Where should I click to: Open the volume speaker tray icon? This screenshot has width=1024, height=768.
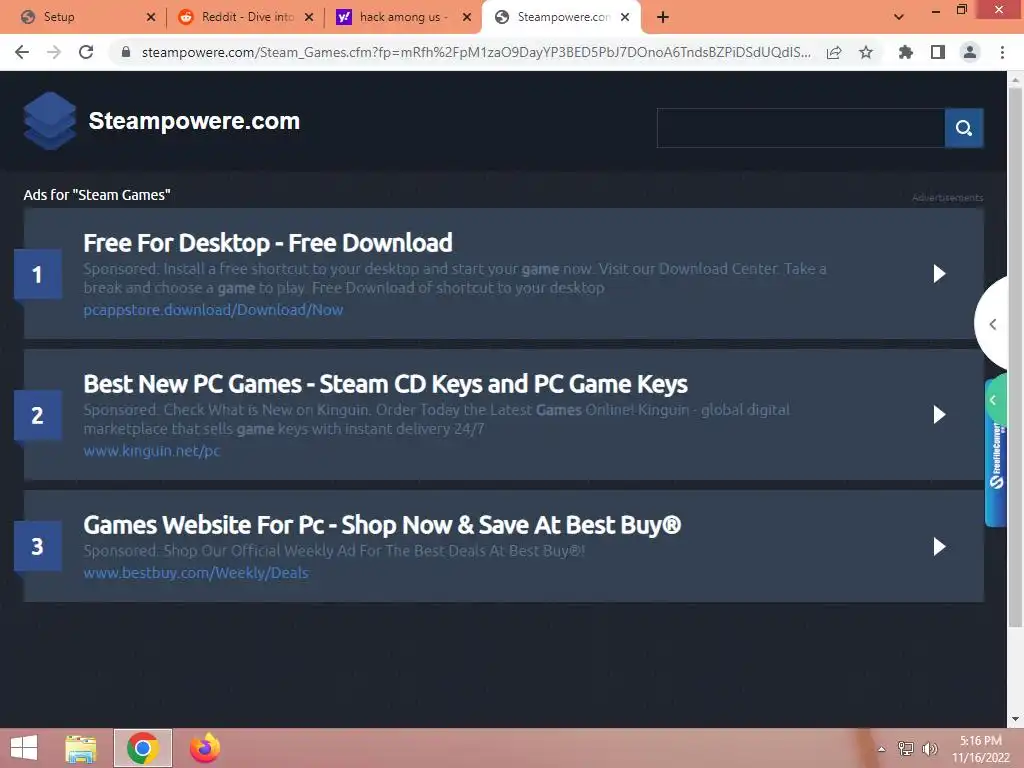coord(929,748)
